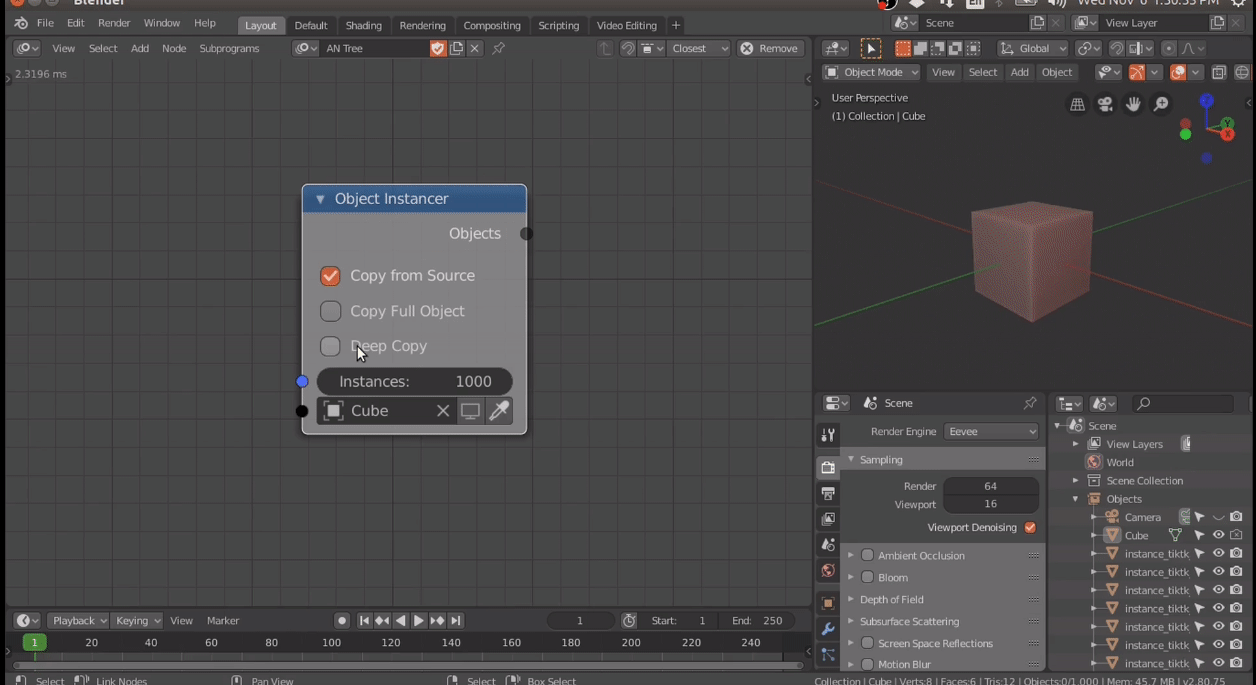Open the View Layer properties icon
Image resolution: width=1256 pixels, height=685 pixels.
(828, 519)
